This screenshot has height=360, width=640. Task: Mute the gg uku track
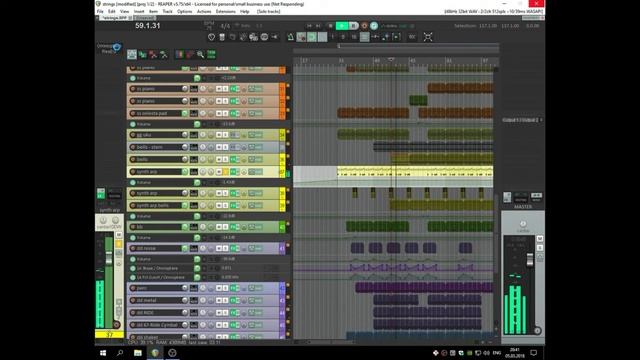(219, 135)
